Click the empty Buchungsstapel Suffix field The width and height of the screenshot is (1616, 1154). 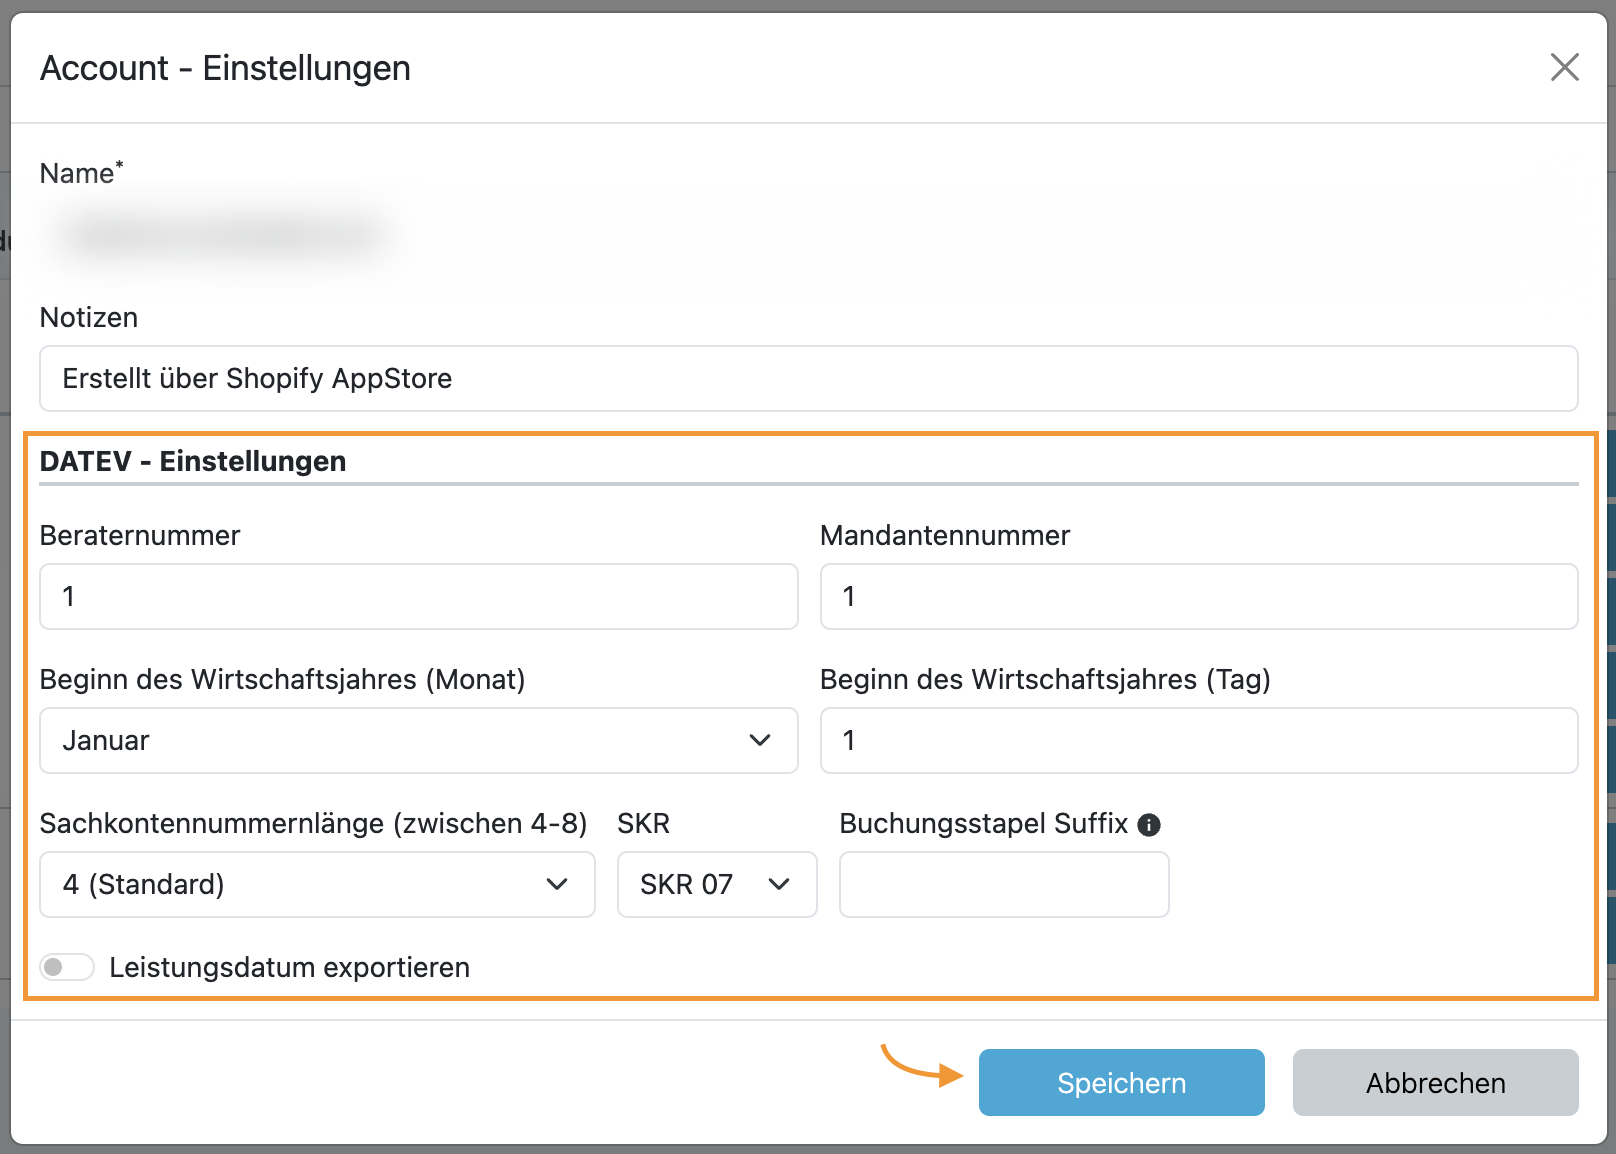click(1003, 884)
